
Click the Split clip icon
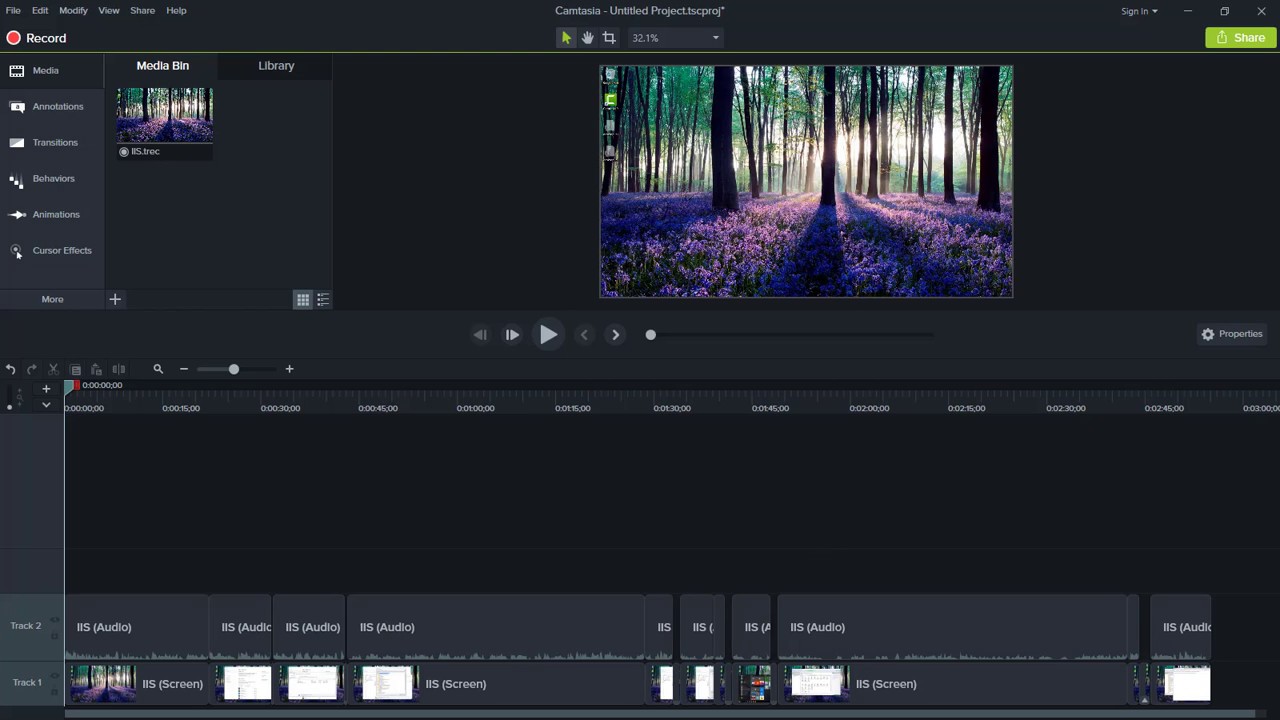pyautogui.click(x=118, y=369)
